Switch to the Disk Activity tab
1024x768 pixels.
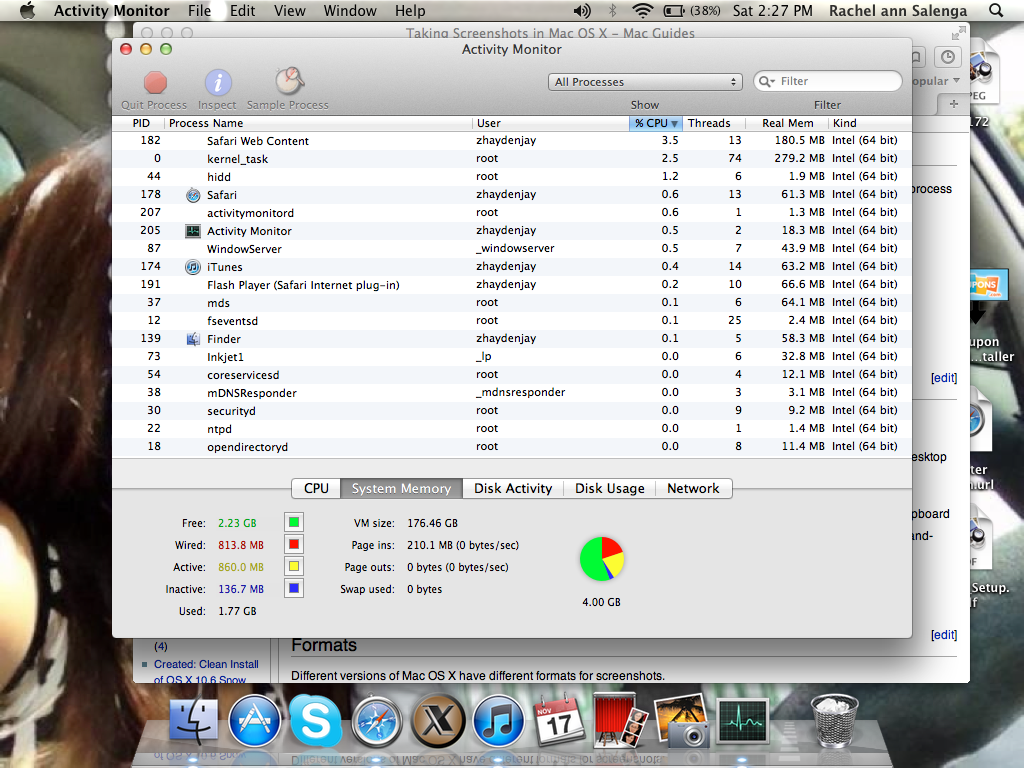pos(513,488)
